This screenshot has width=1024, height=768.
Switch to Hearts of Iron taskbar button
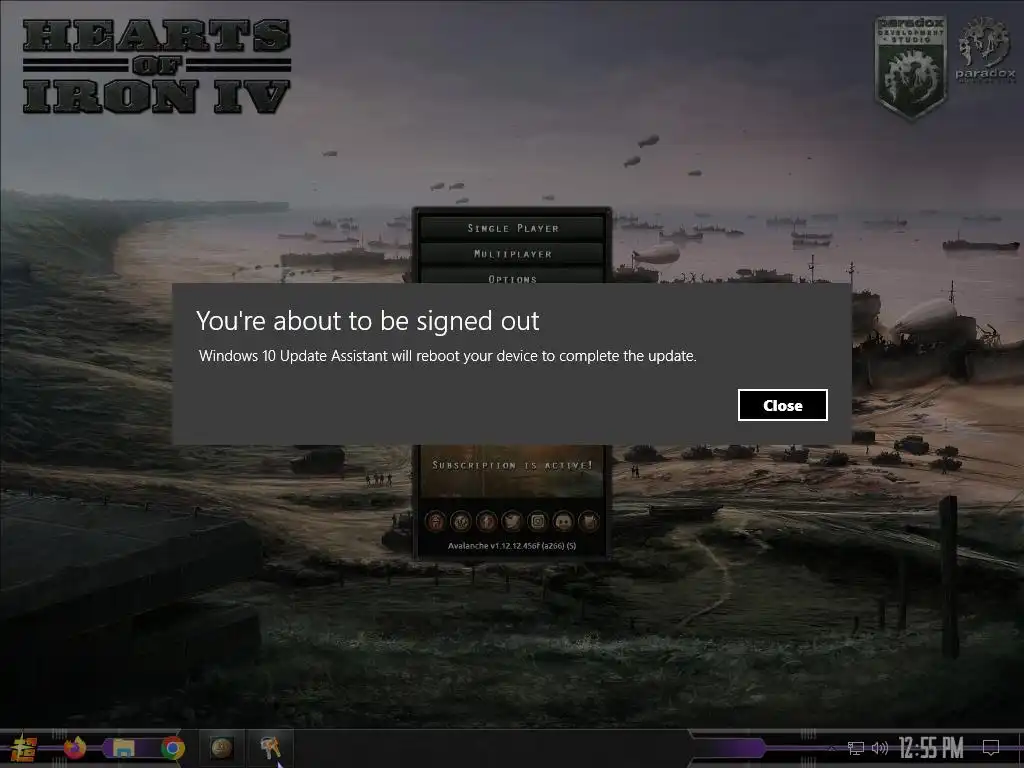click(x=221, y=748)
